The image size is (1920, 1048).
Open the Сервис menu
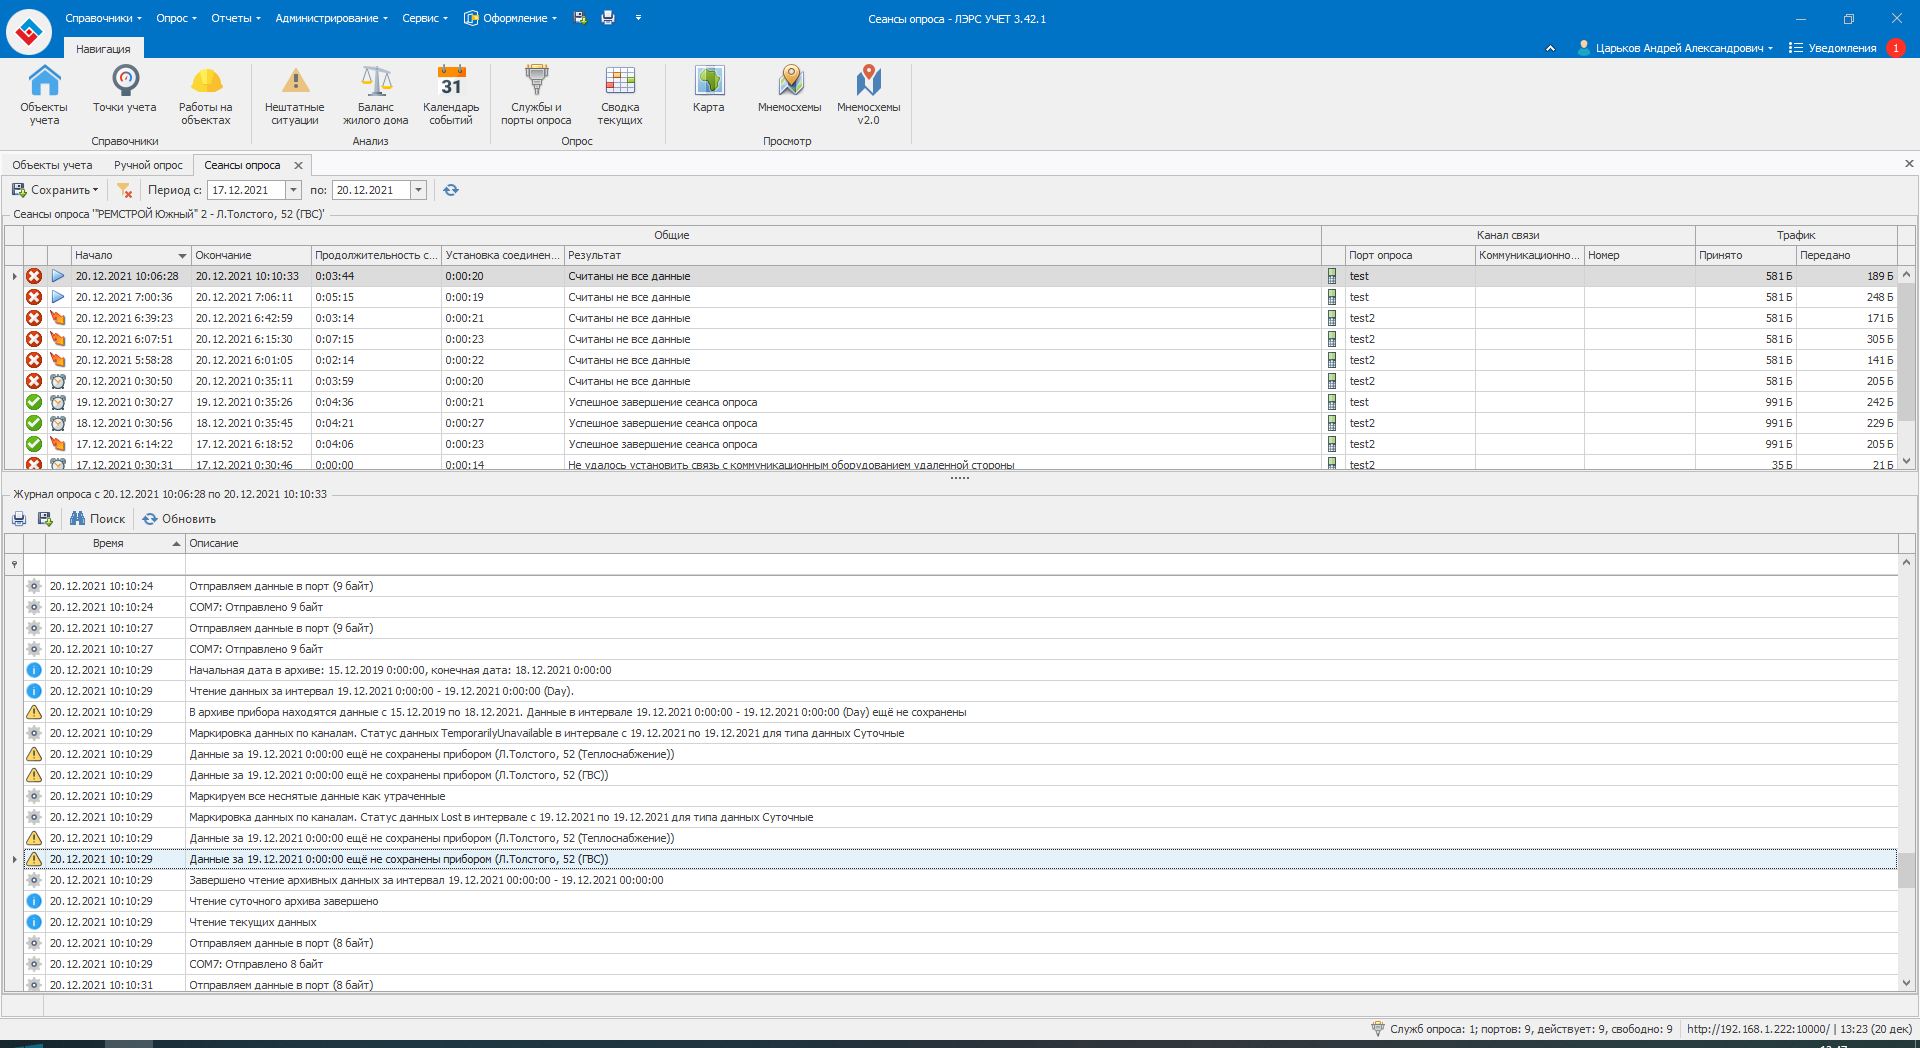[424, 18]
